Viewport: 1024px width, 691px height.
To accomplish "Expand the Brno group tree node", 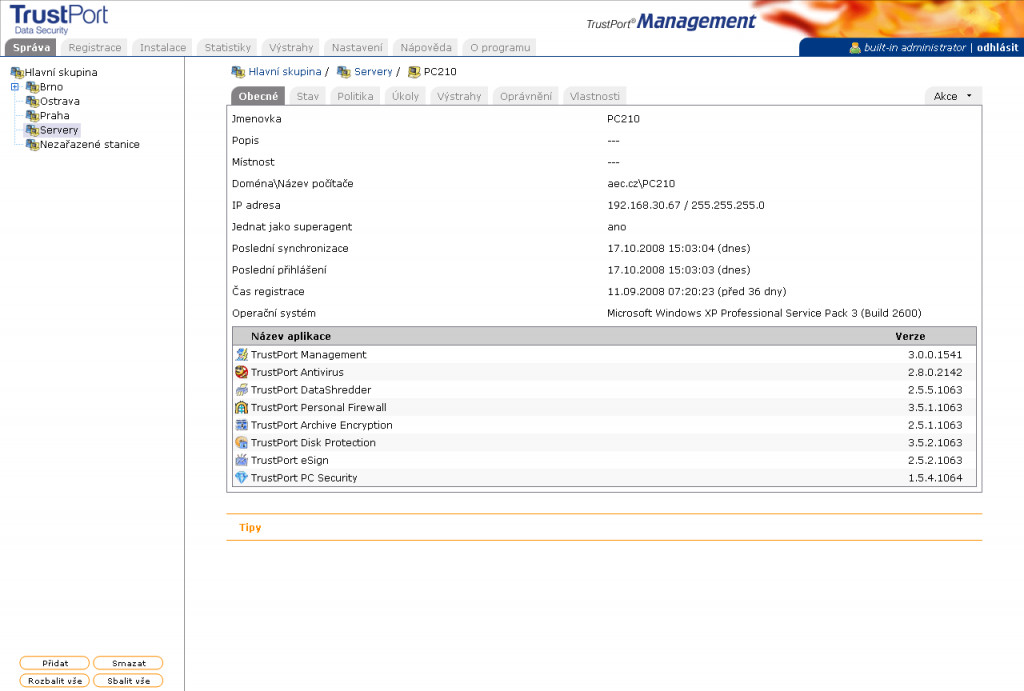I will coord(15,87).
